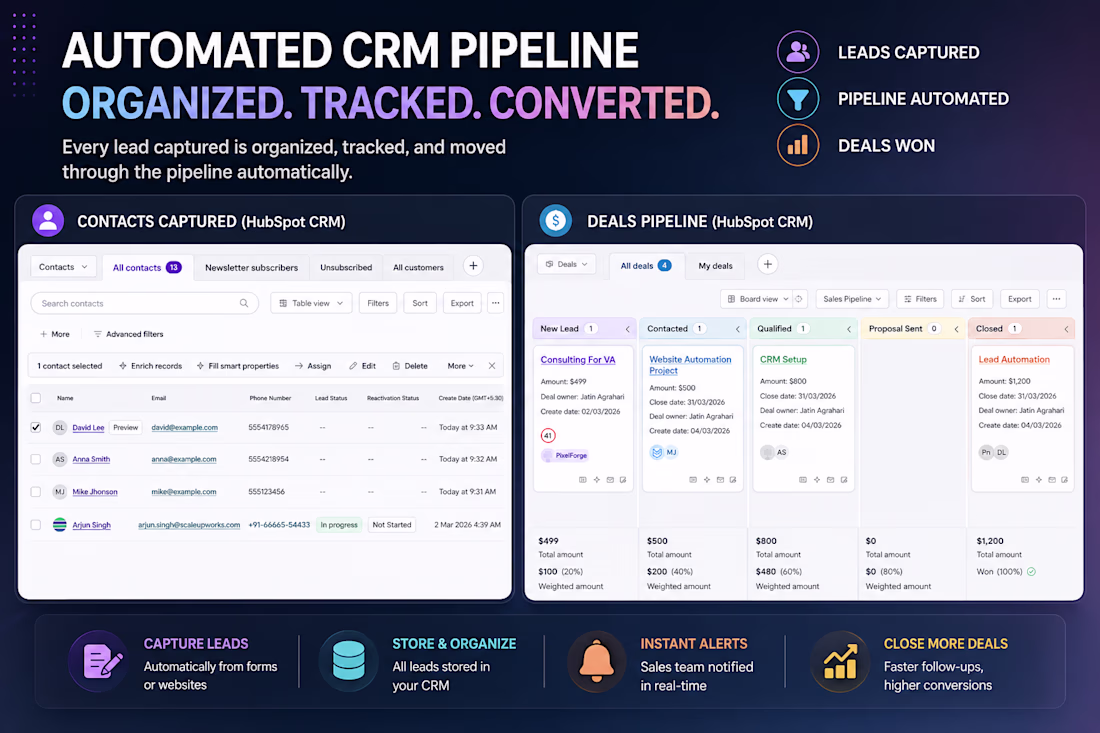Switch to the All contacts tab
The image size is (1100, 733).
(147, 267)
